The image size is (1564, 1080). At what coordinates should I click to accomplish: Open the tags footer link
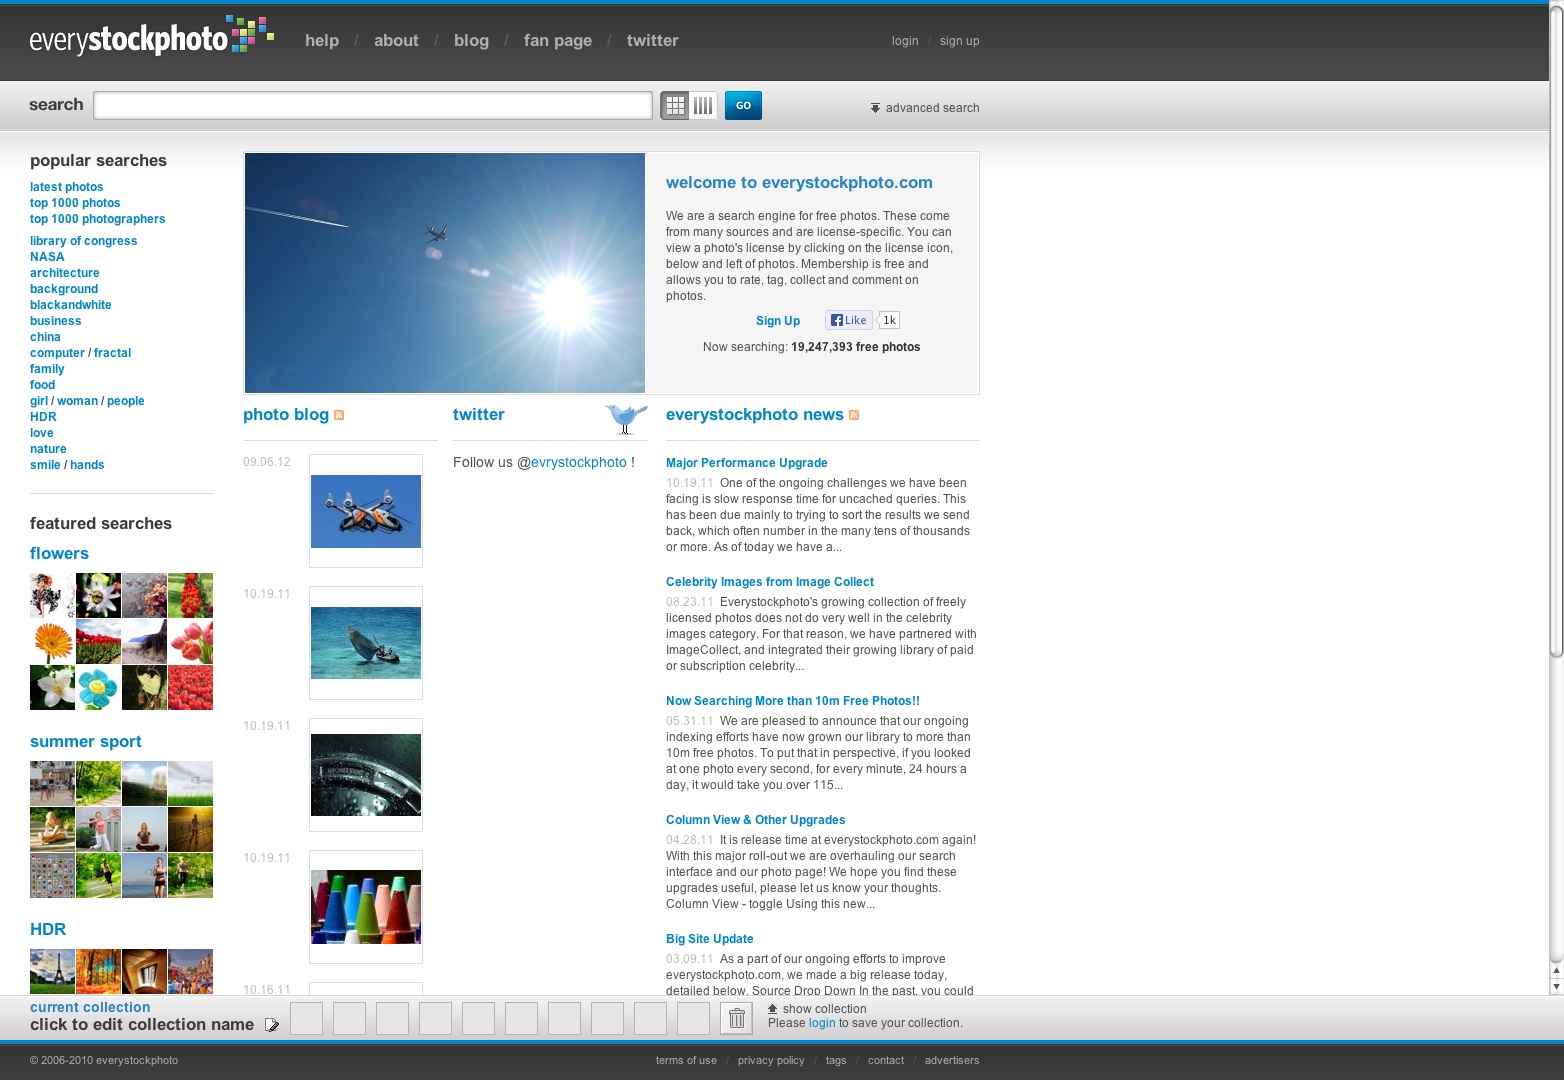pyautogui.click(x=836, y=1061)
